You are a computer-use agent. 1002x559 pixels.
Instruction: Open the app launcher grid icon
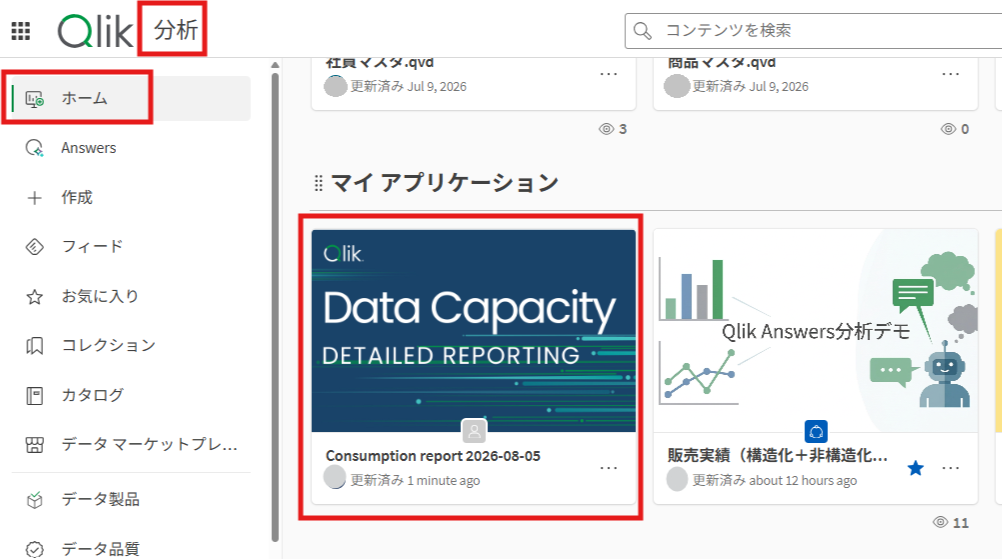point(20,30)
